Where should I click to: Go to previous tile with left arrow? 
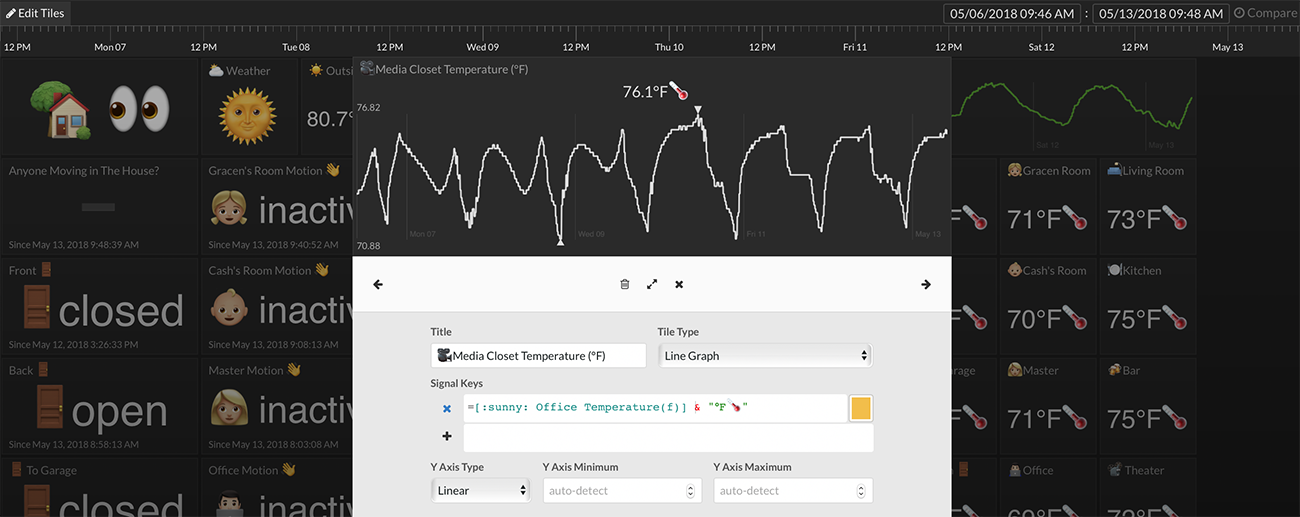click(x=378, y=285)
